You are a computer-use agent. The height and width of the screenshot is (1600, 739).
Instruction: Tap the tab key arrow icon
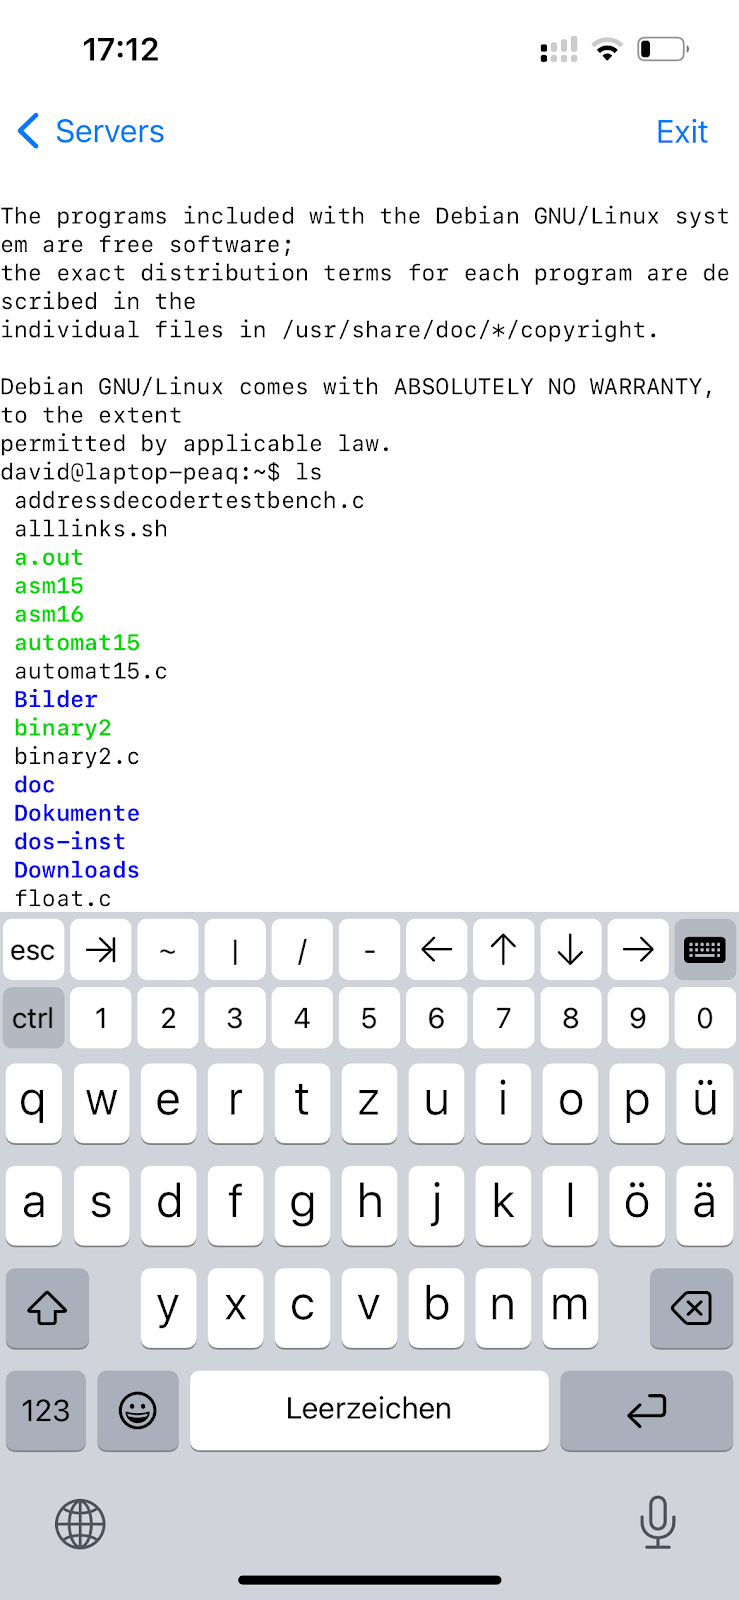tap(101, 950)
